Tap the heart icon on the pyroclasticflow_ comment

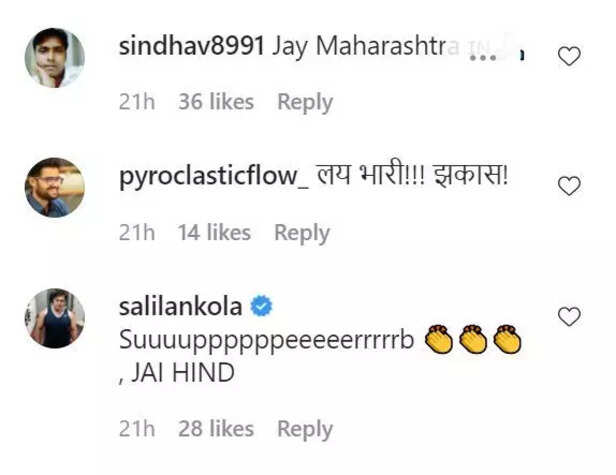(x=569, y=186)
